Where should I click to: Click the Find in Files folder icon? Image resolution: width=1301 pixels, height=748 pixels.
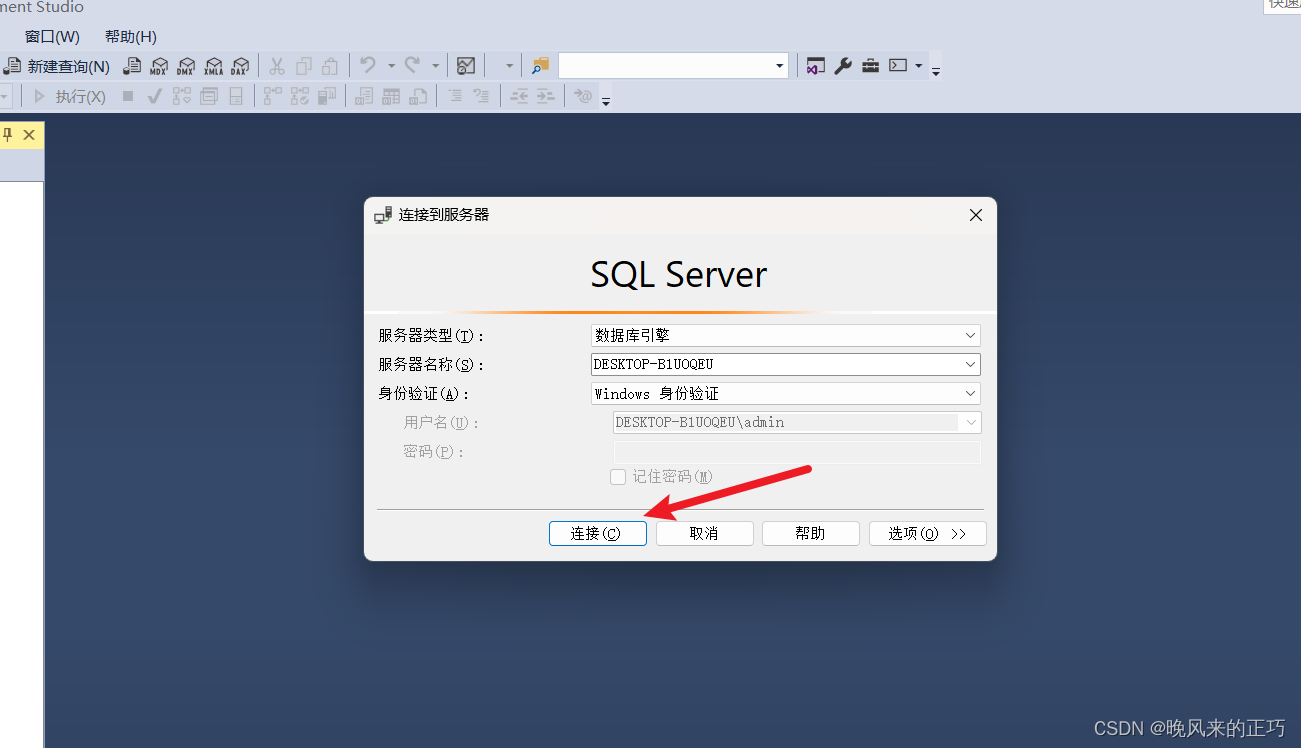[540, 66]
